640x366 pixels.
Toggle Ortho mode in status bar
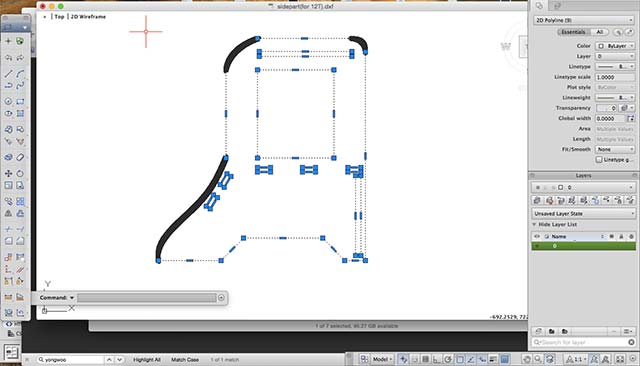(436, 359)
